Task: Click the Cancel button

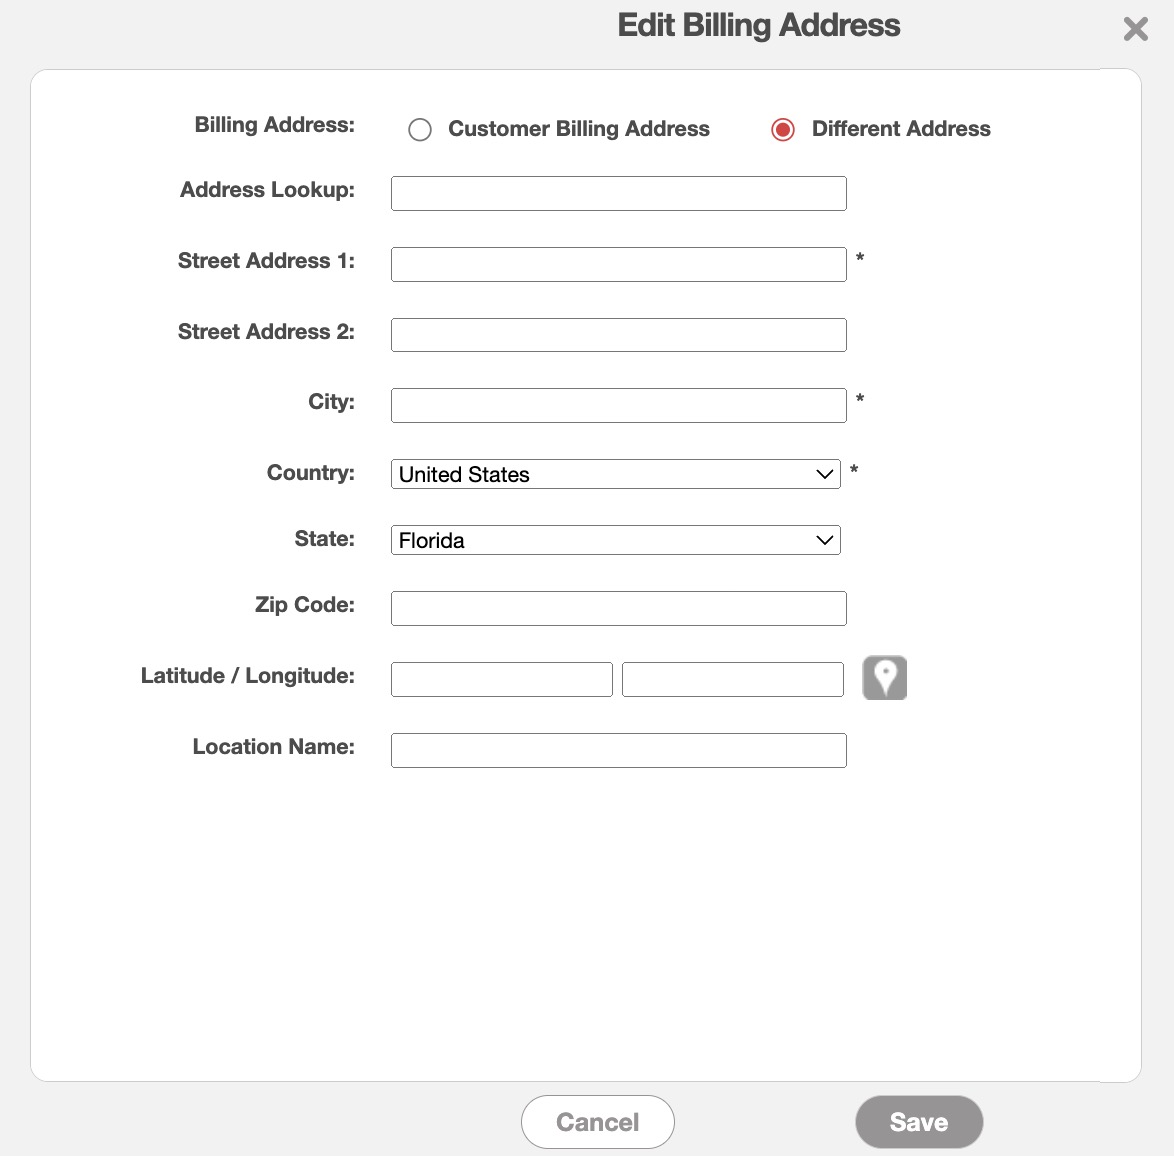Action: coord(597,1122)
